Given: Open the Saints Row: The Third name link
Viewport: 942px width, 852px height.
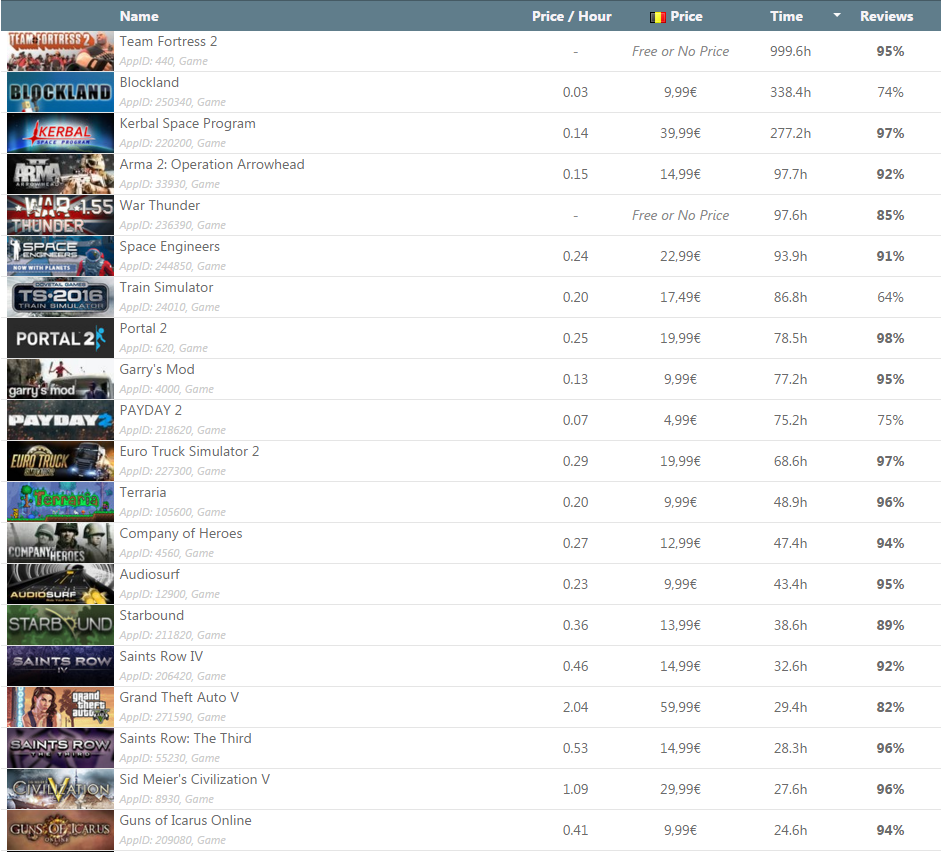Looking at the screenshot, I should coord(186,738).
